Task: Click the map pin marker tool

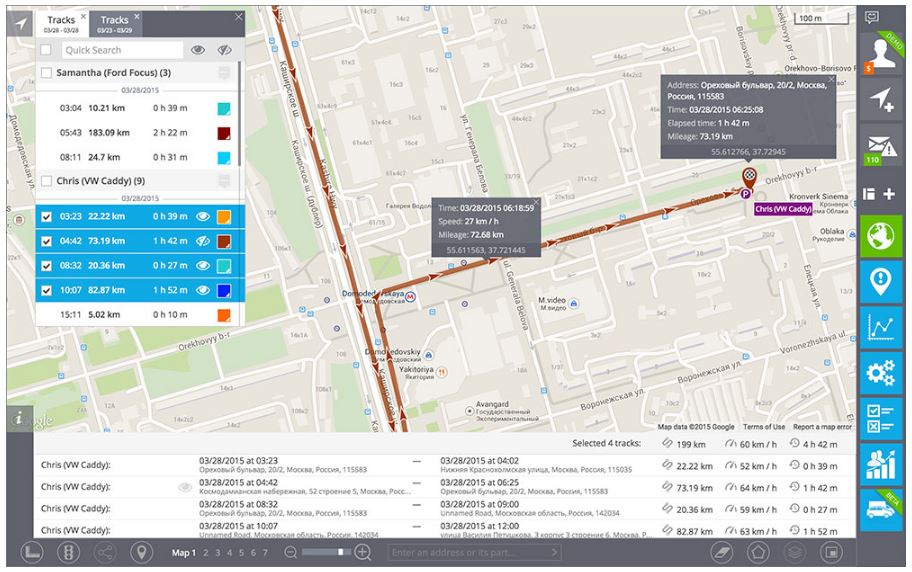Action: (x=141, y=552)
